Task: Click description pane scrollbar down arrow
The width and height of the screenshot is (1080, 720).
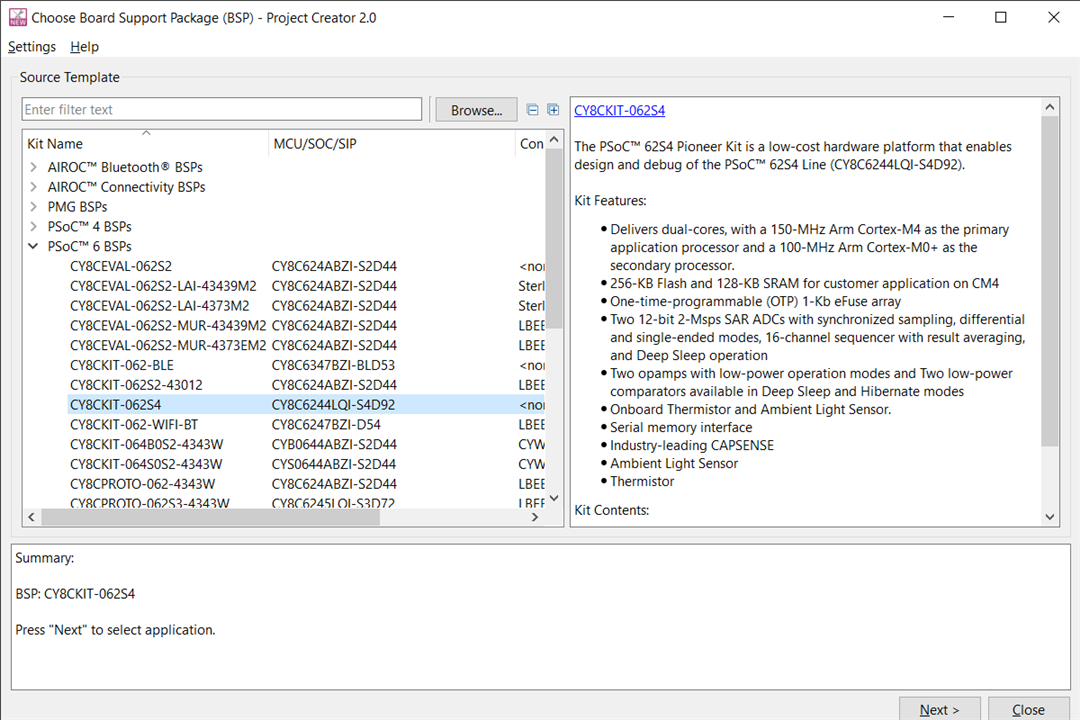Action: click(1049, 517)
